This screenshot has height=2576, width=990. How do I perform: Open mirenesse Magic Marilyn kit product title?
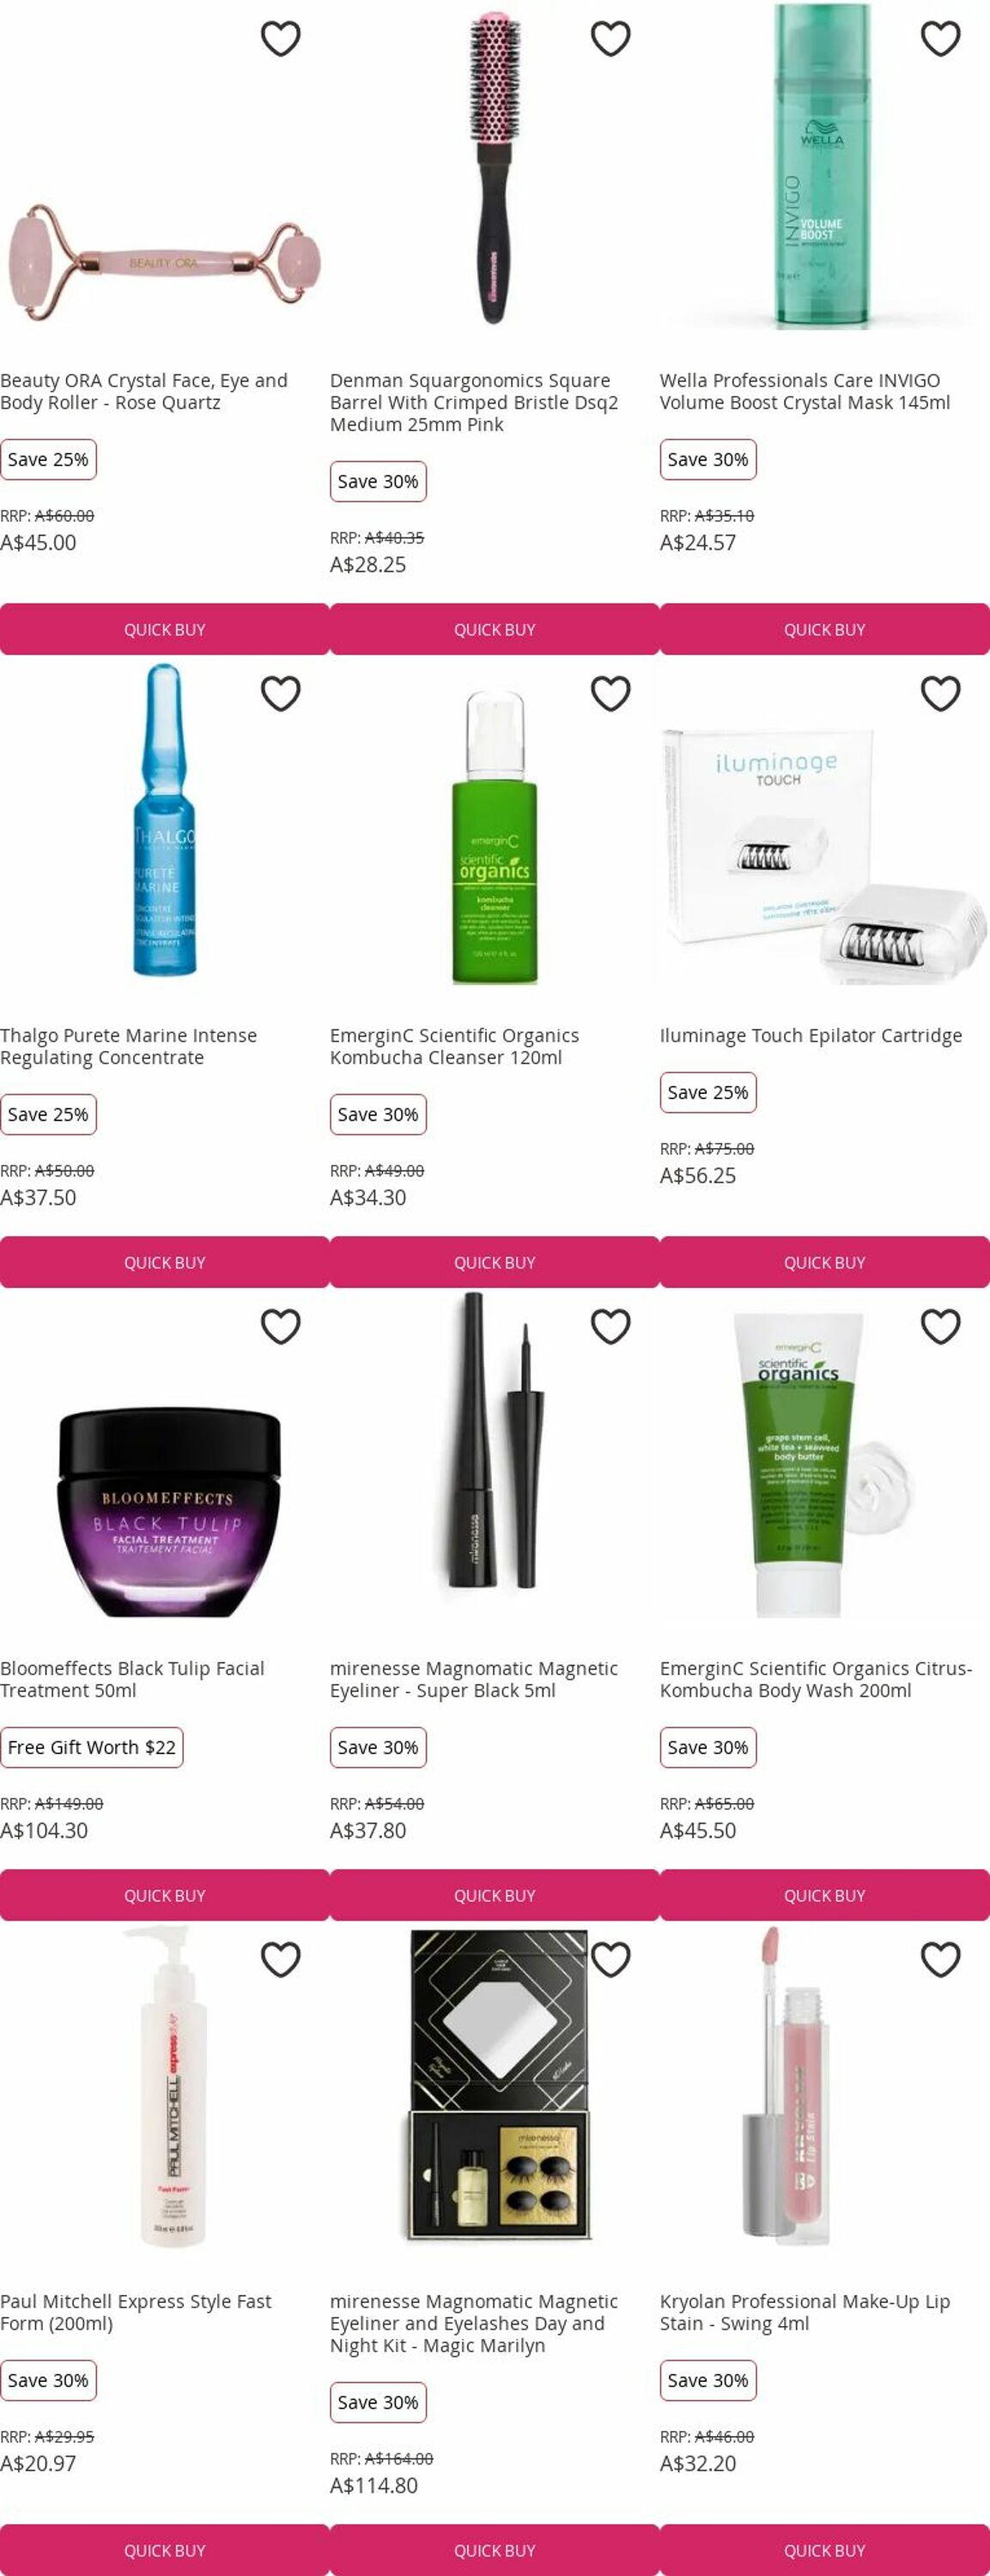[x=474, y=2323]
